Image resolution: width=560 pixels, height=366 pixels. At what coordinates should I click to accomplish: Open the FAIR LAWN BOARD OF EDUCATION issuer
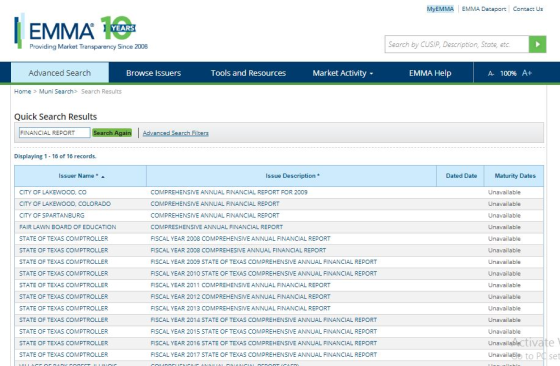coord(68,227)
